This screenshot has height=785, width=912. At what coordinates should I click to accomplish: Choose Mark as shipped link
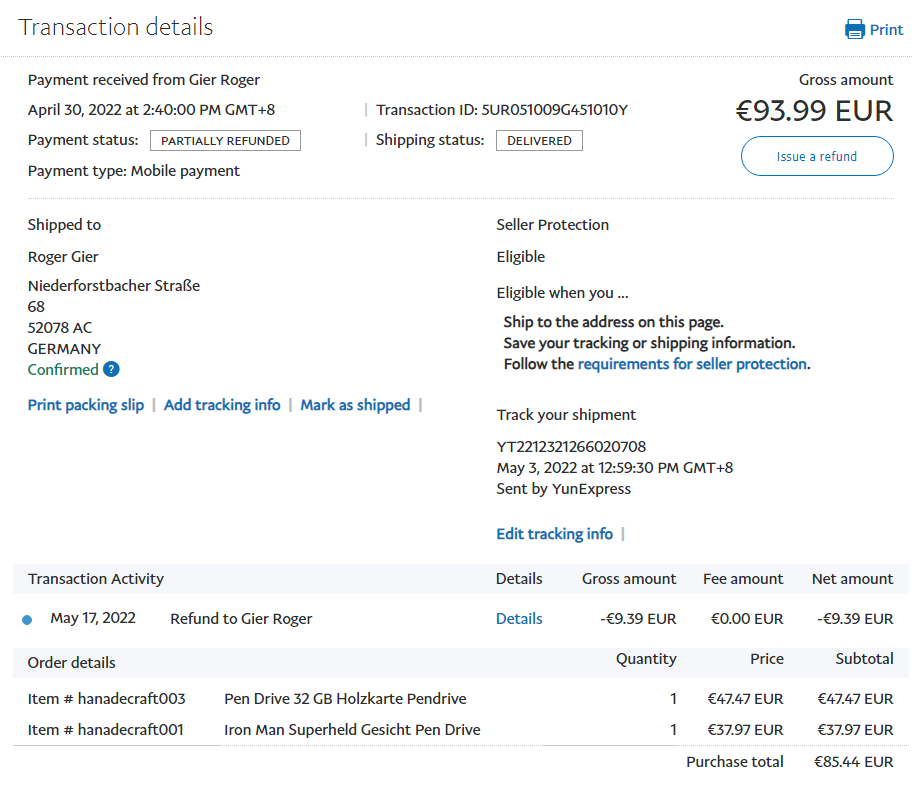click(x=355, y=405)
